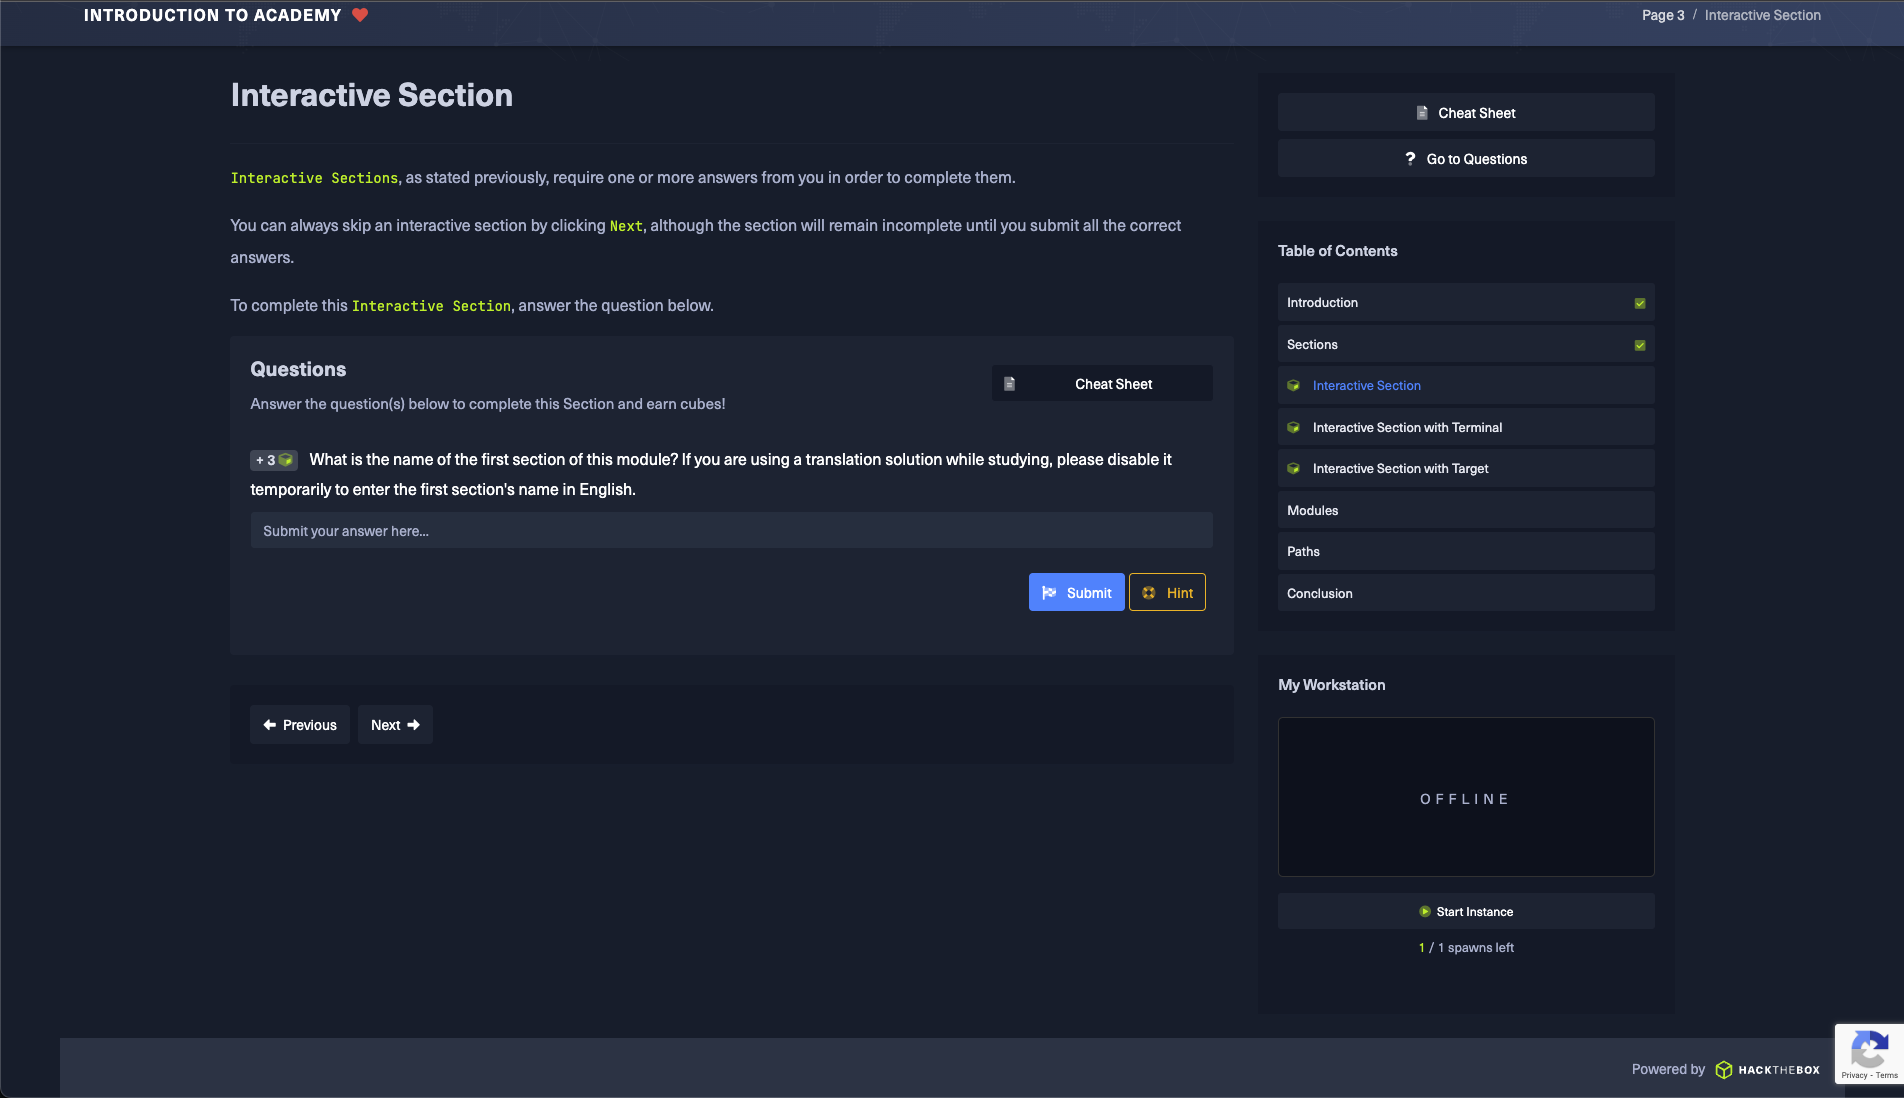Click the reCAPTCHA badge icon
The width and height of the screenshot is (1904, 1098).
[x=1868, y=1052]
